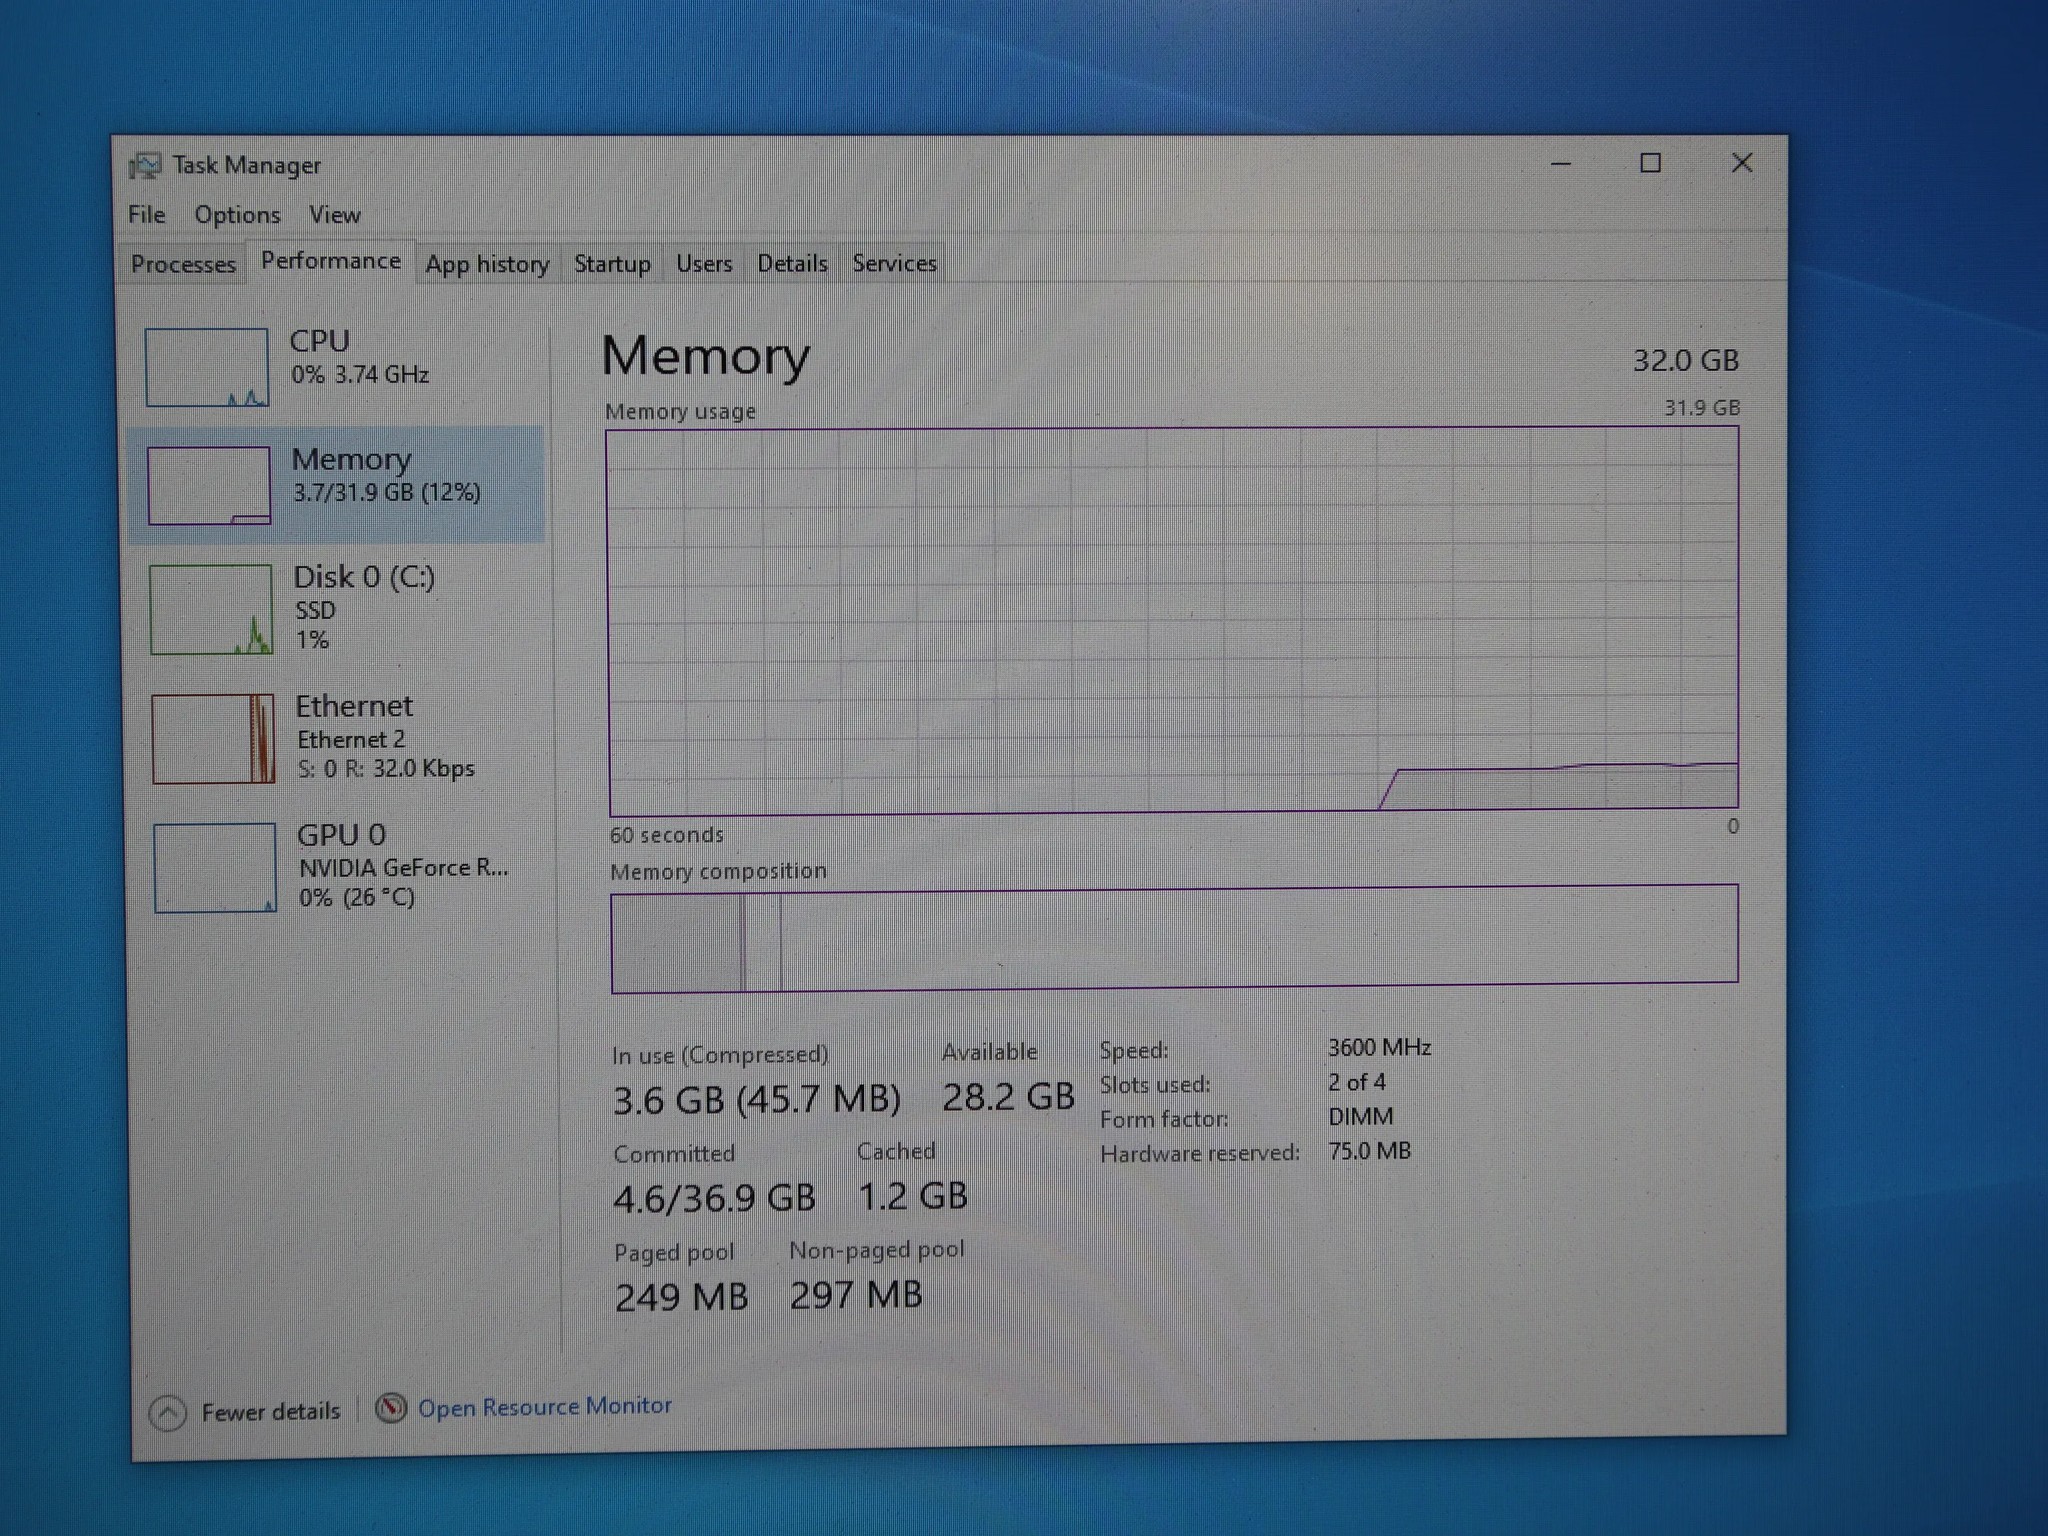Click the Resource Monitor gauge icon

click(391, 1408)
